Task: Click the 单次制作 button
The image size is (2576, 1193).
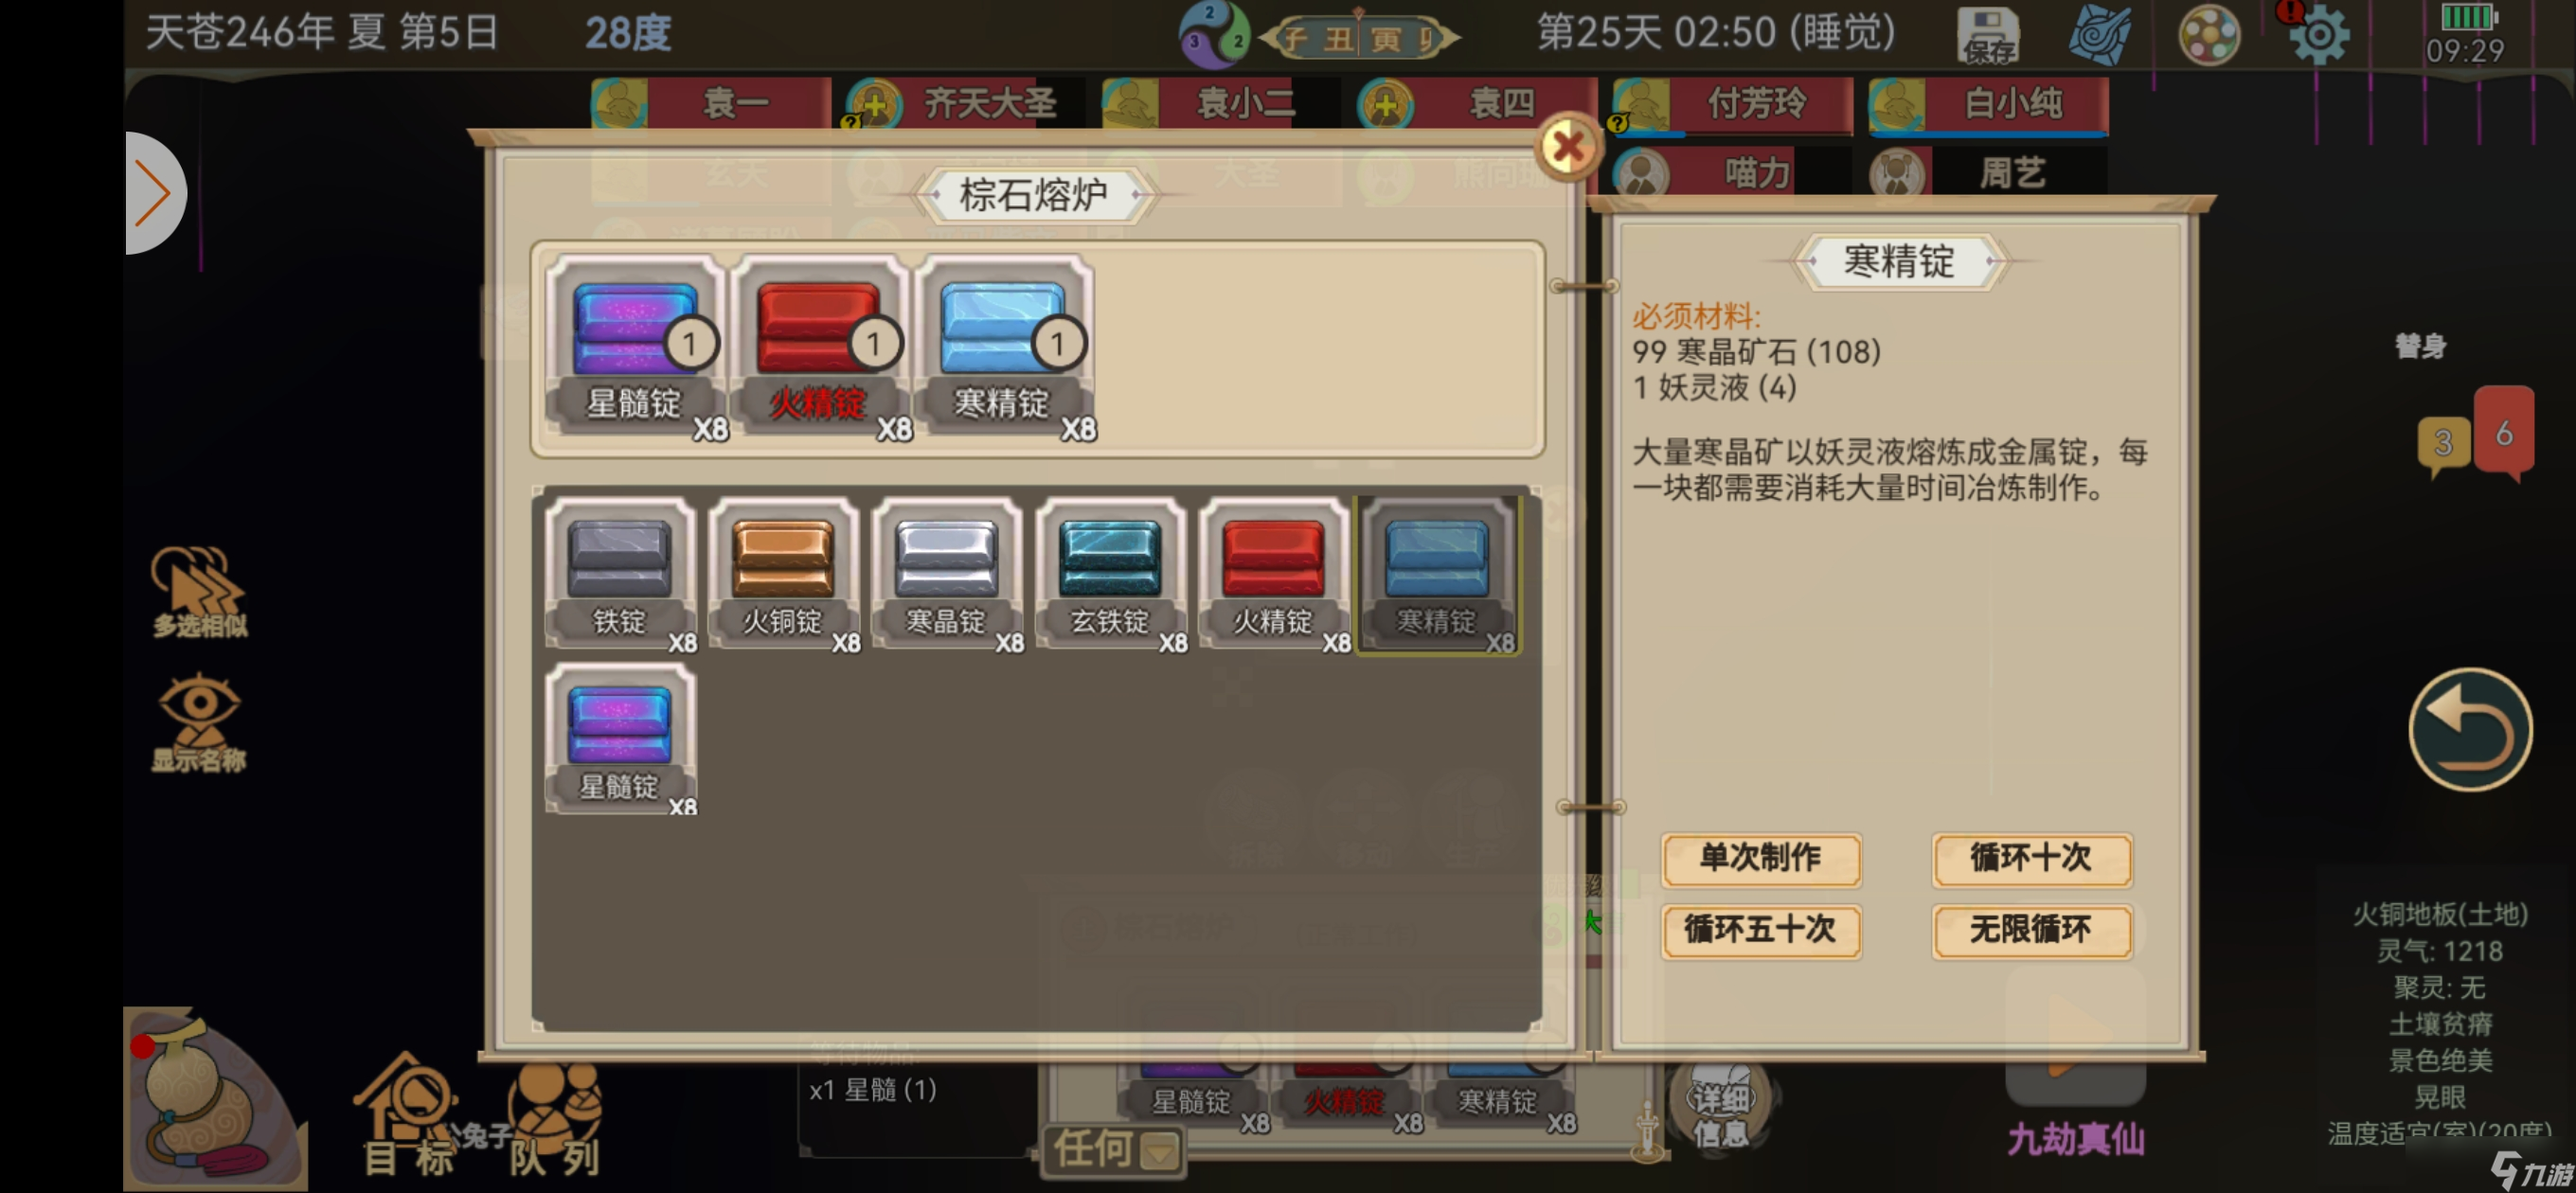Action: [1761, 859]
